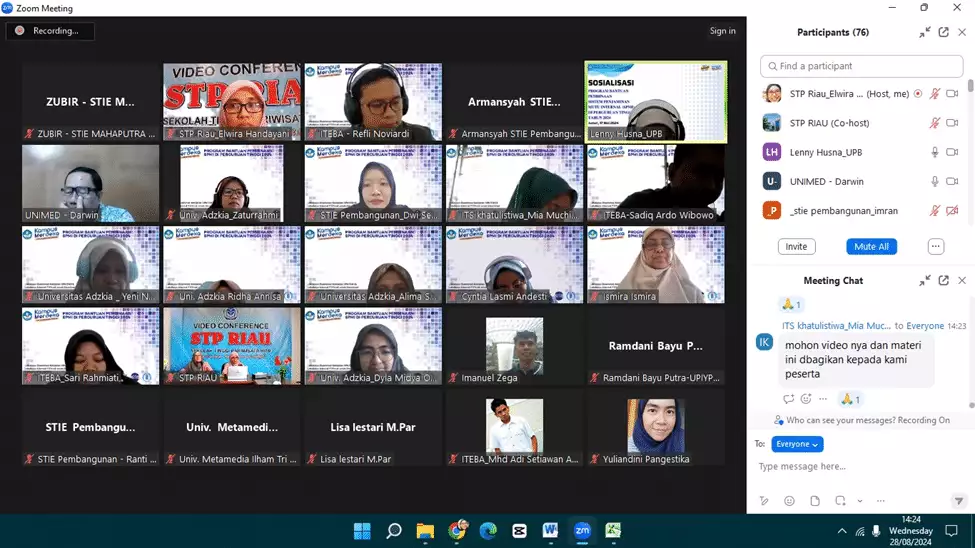Pop out the Participants panel into its own window
The height and width of the screenshot is (548, 975).
tap(943, 32)
